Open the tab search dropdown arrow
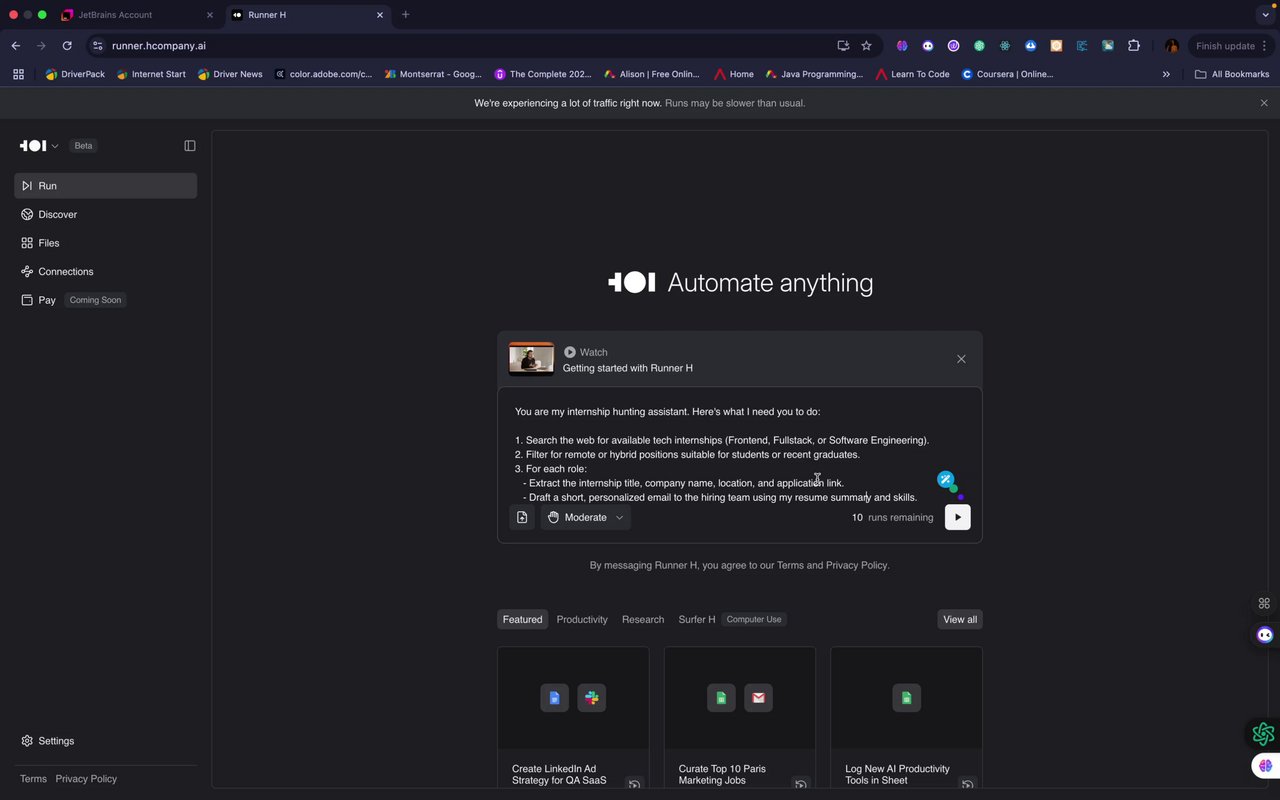The width and height of the screenshot is (1280, 800). tap(1265, 15)
